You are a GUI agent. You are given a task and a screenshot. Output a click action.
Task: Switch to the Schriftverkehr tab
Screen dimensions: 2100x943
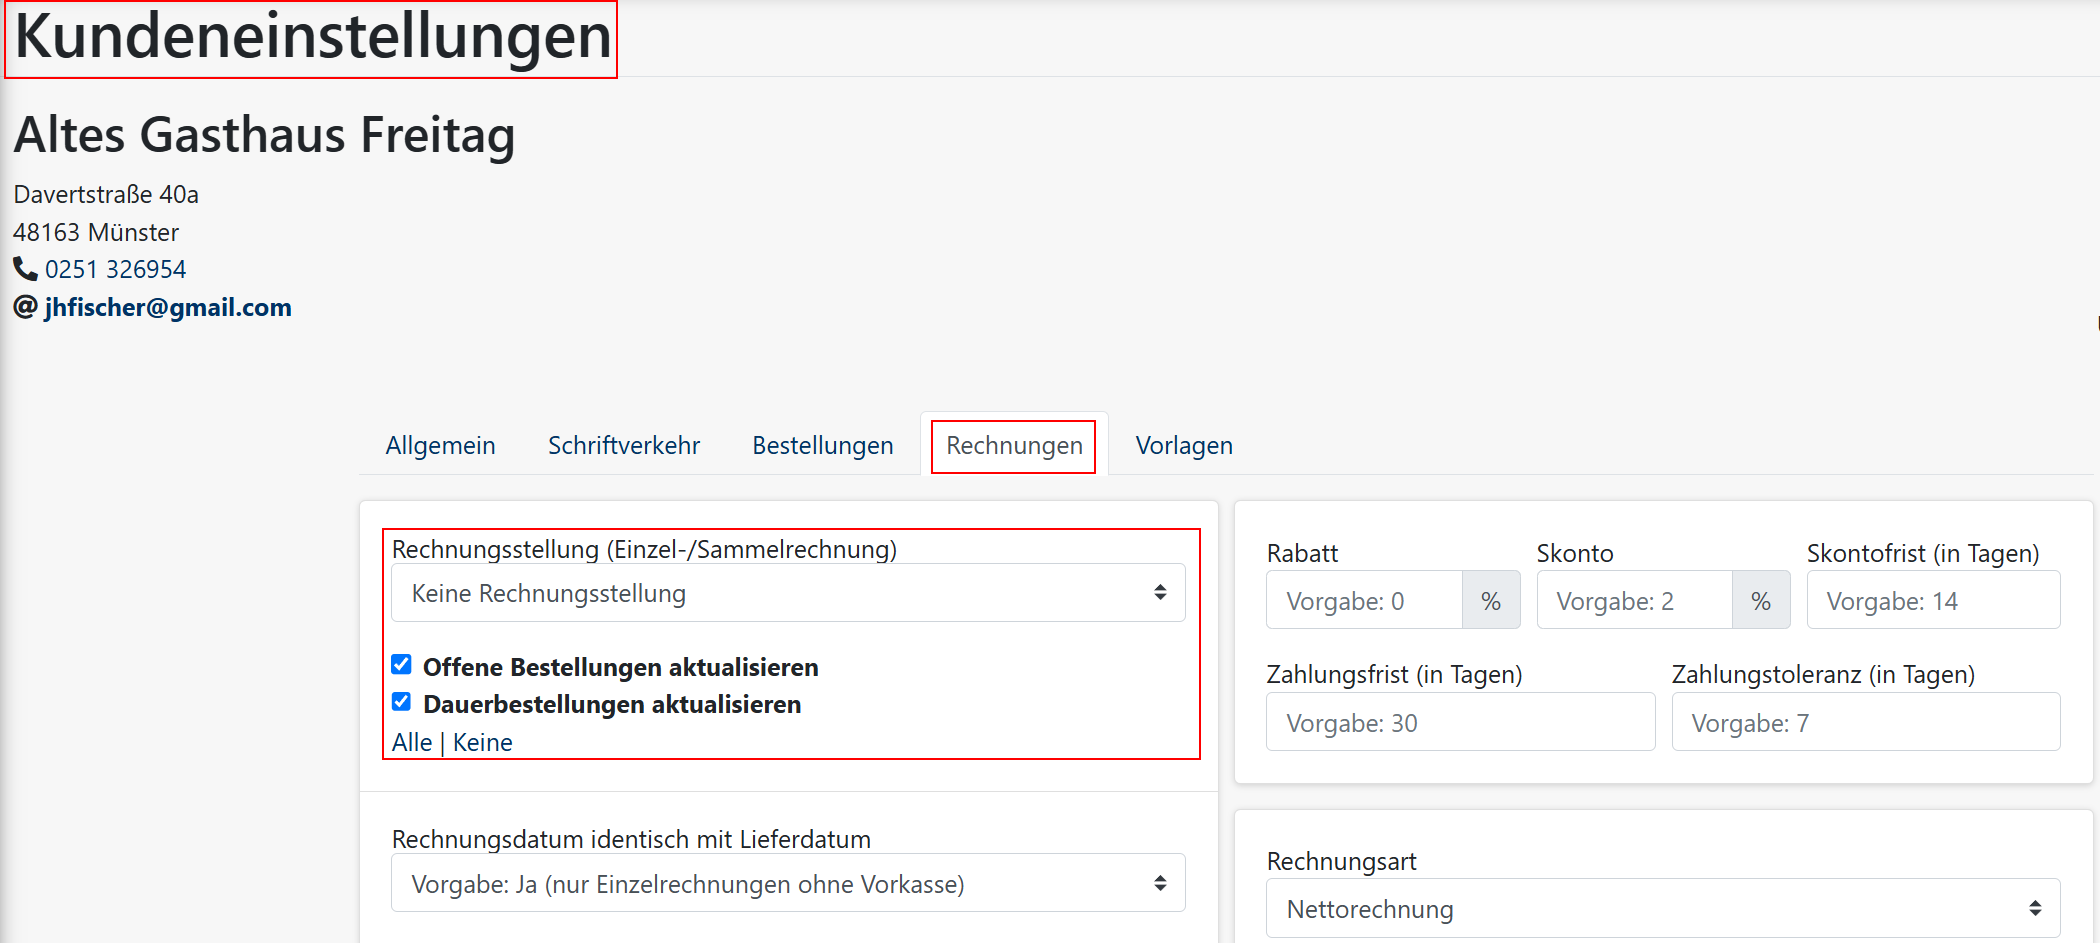[624, 445]
